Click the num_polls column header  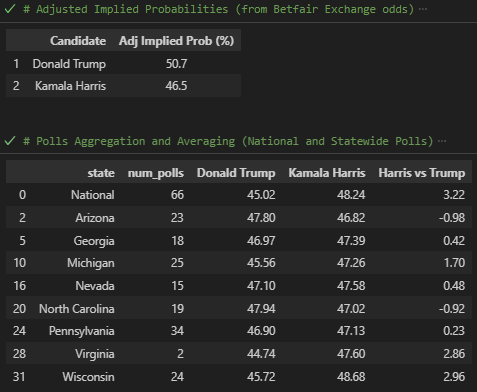pos(156,173)
